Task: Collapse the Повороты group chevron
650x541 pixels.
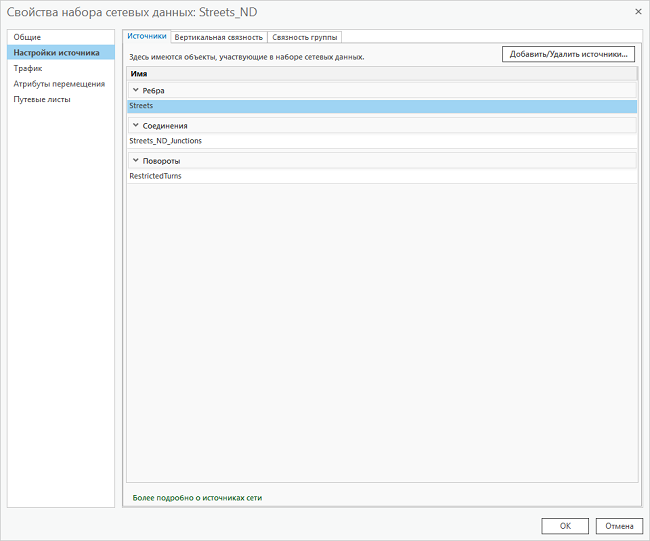Action: click(135, 161)
